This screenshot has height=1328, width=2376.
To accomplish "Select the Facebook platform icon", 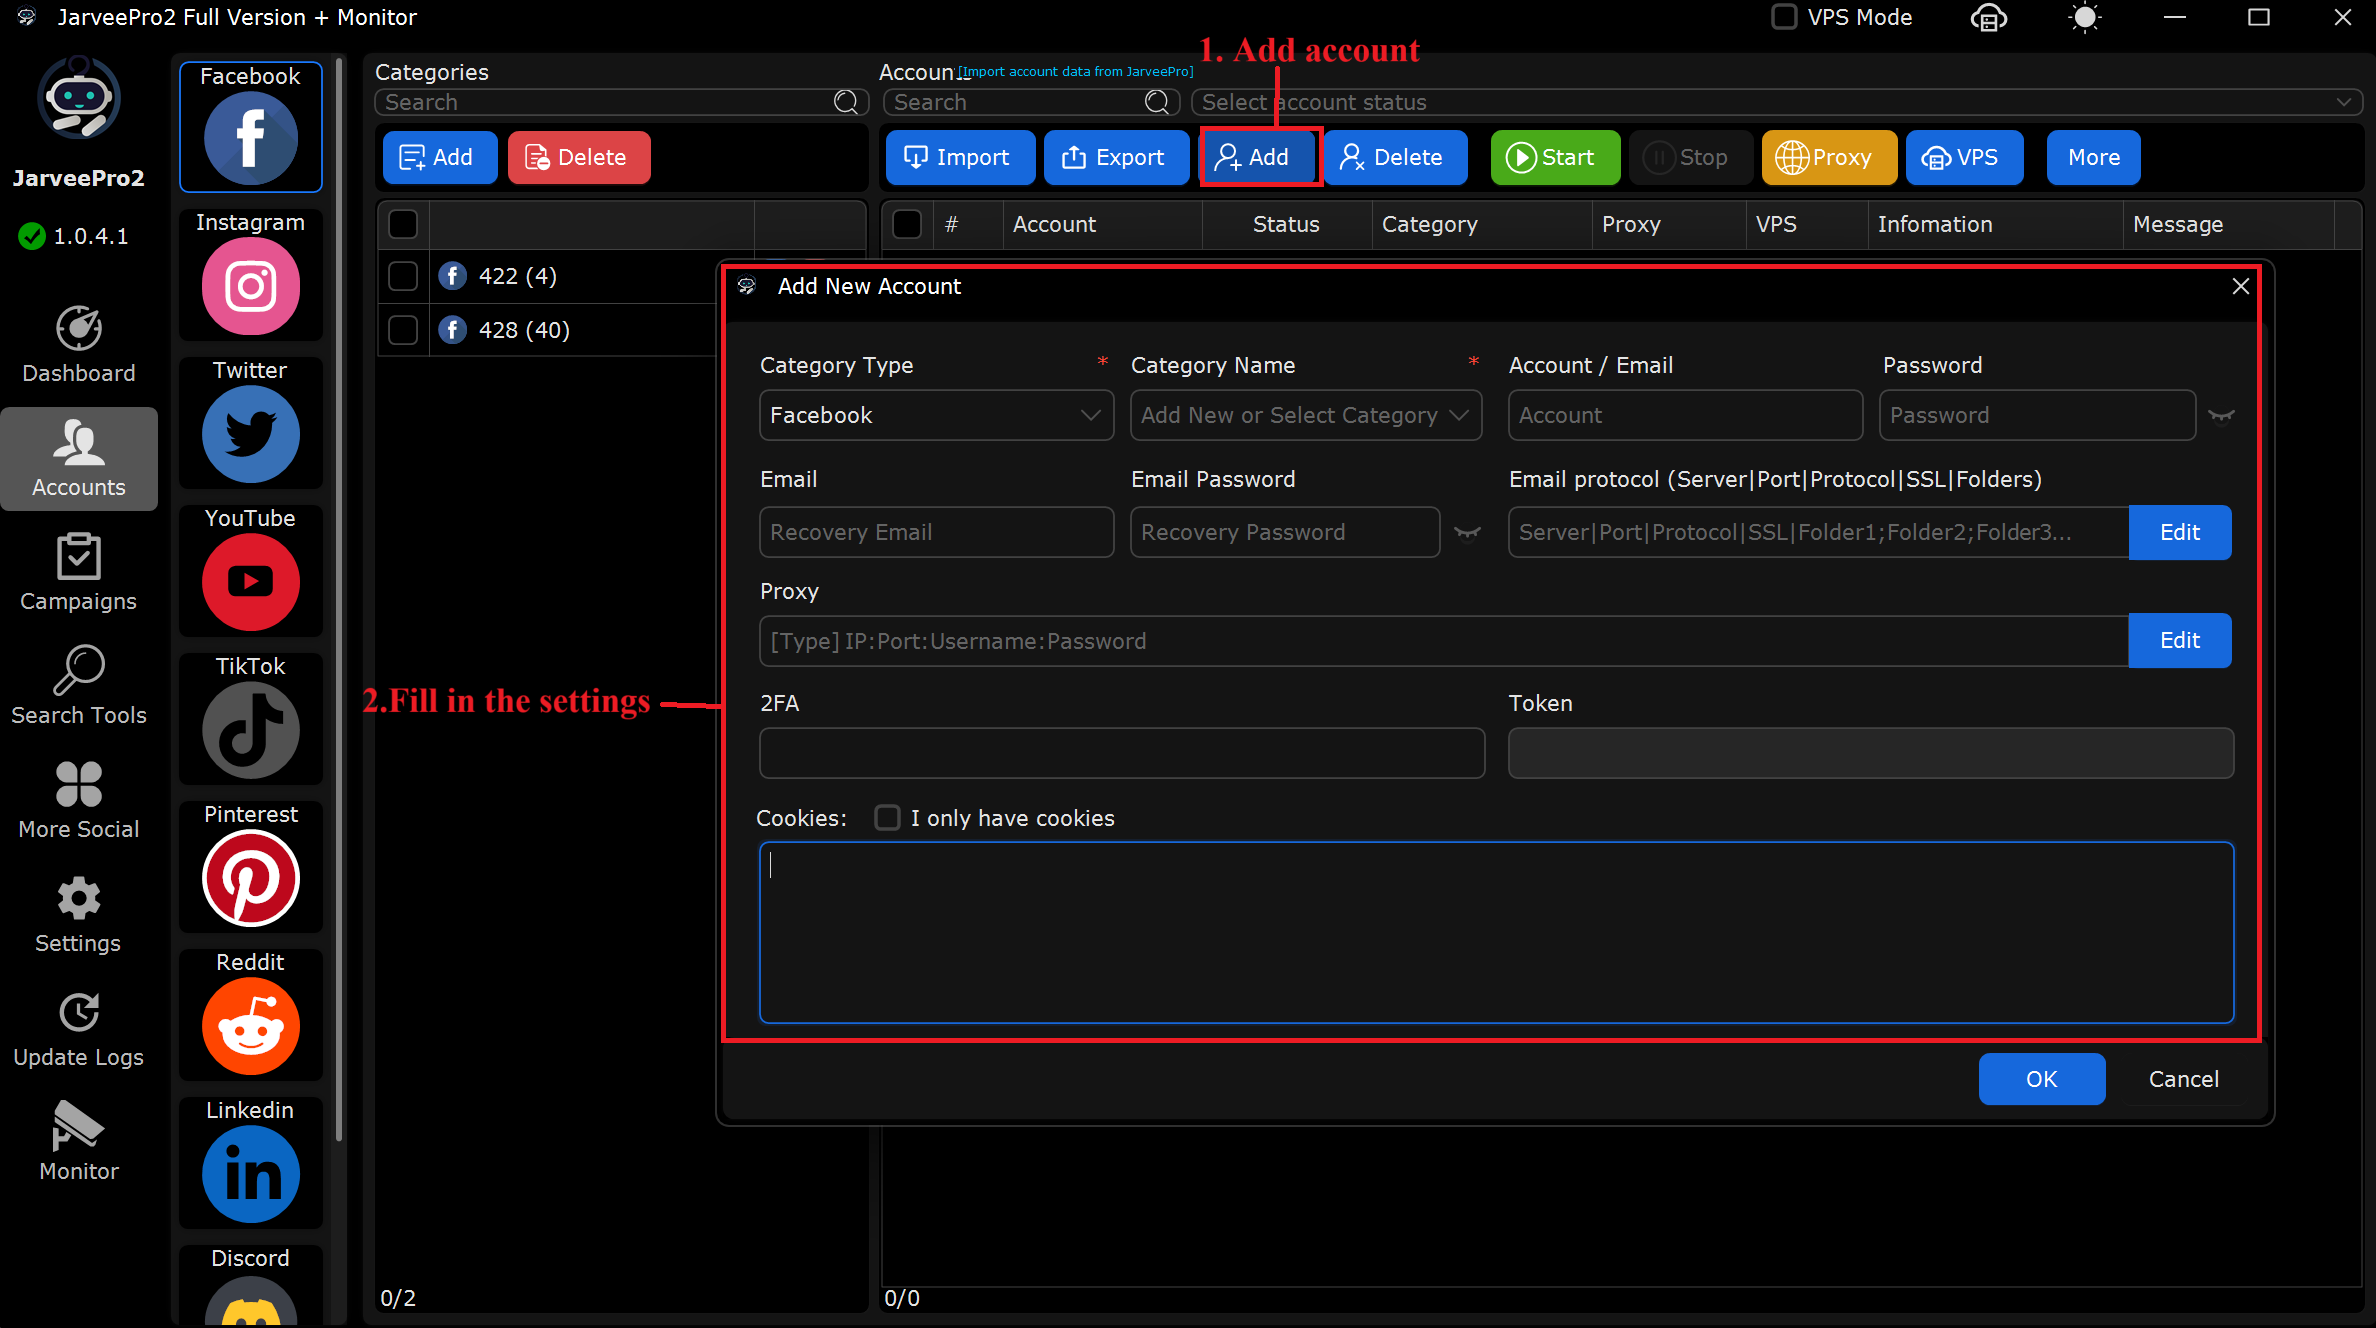I will 250,137.
